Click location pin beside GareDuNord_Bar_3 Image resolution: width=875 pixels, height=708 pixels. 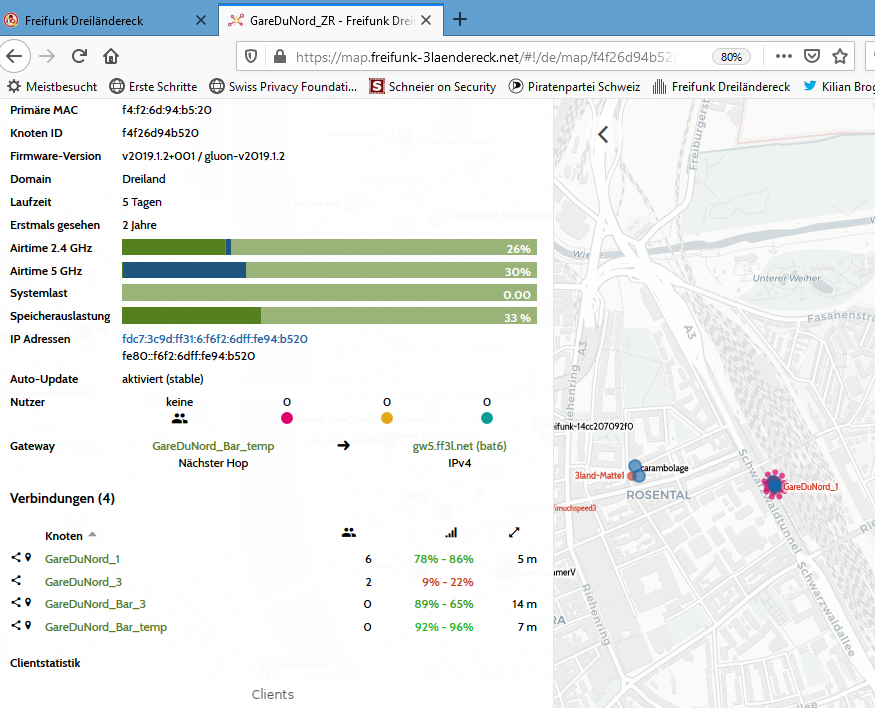pos(28,603)
